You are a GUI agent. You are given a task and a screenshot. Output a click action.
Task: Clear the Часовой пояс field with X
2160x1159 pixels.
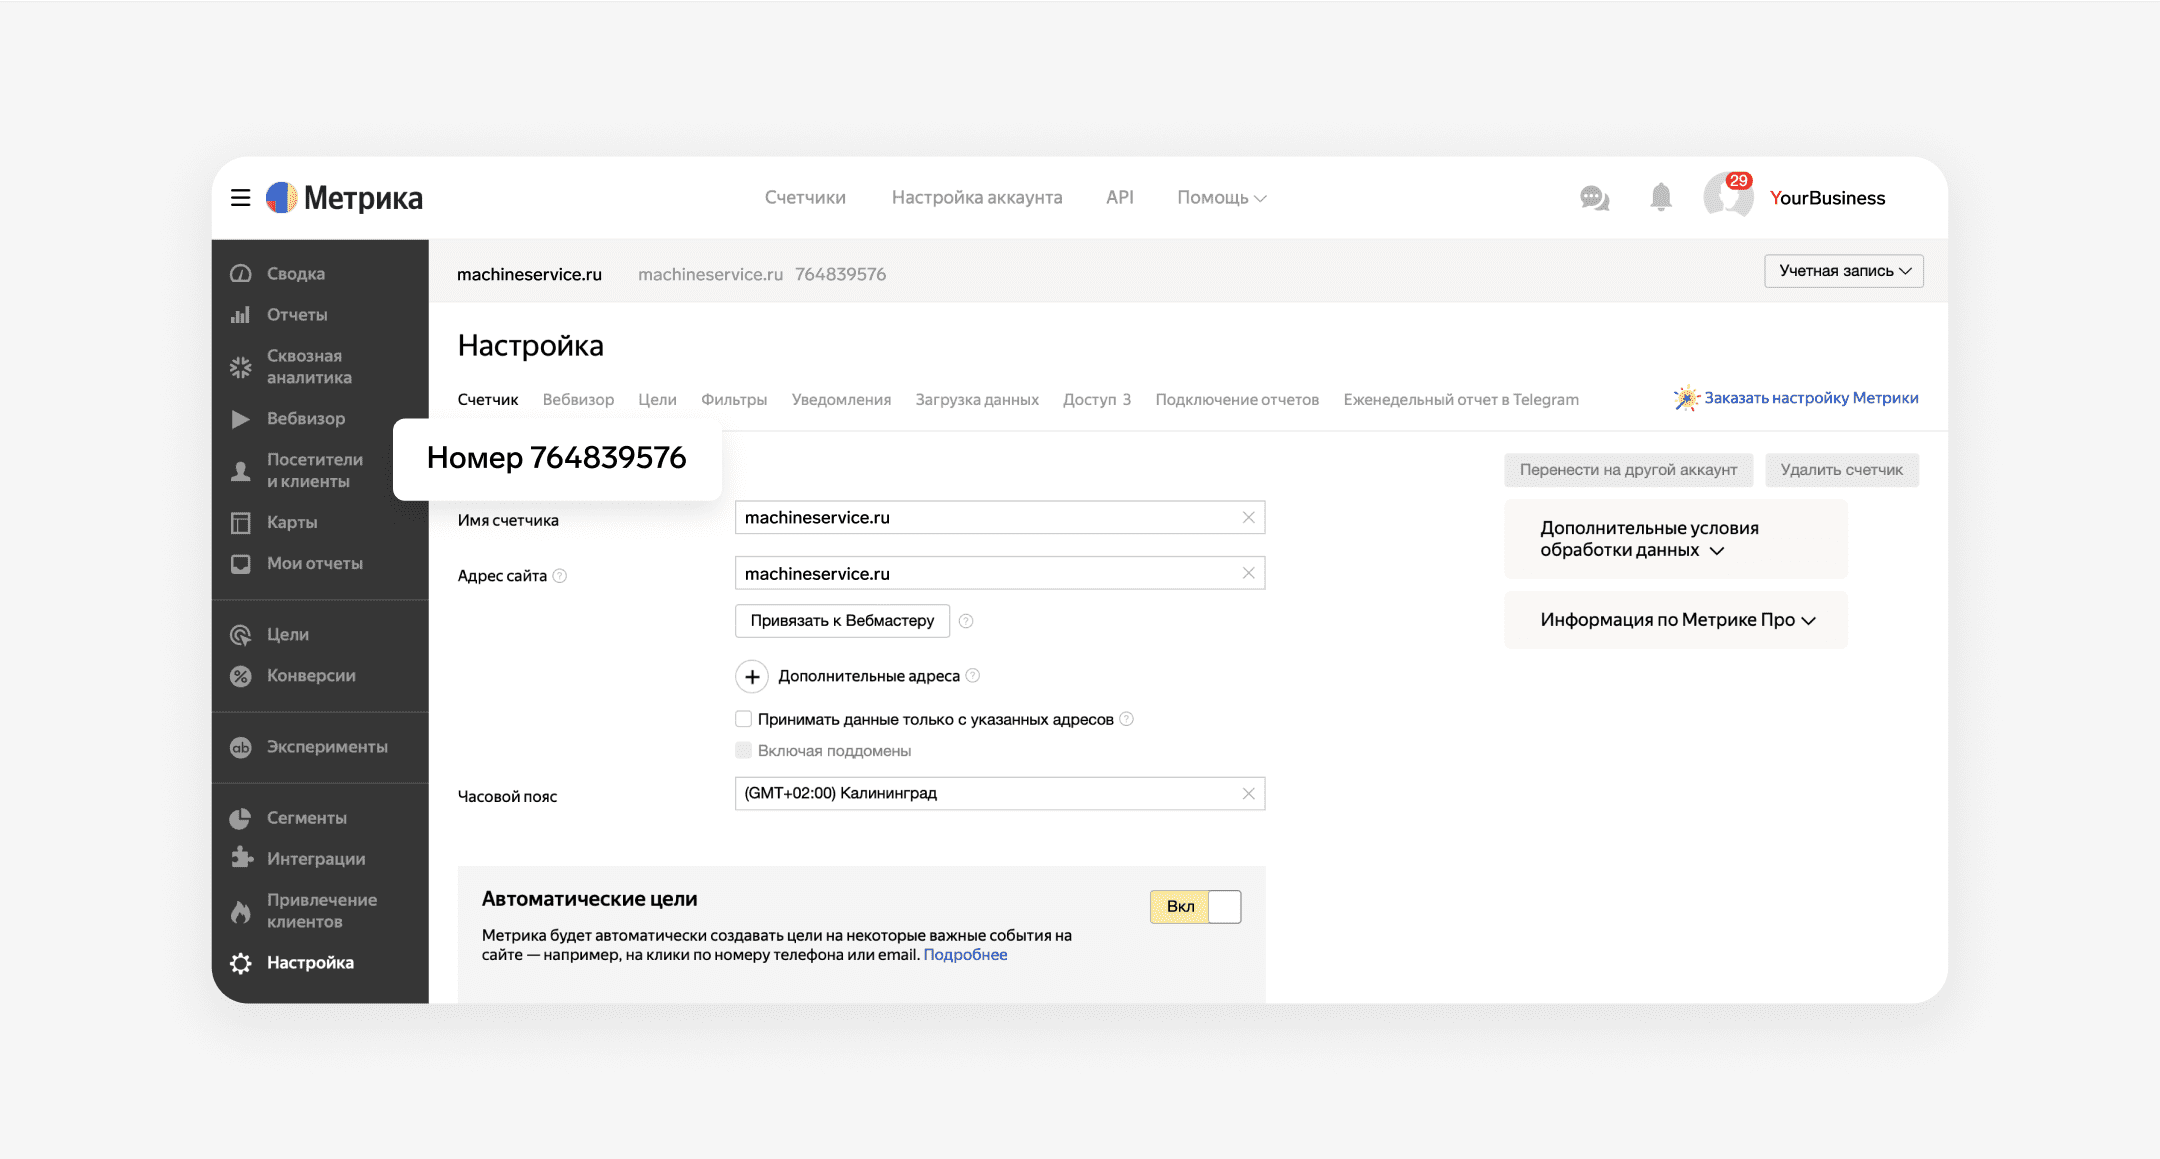point(1248,793)
